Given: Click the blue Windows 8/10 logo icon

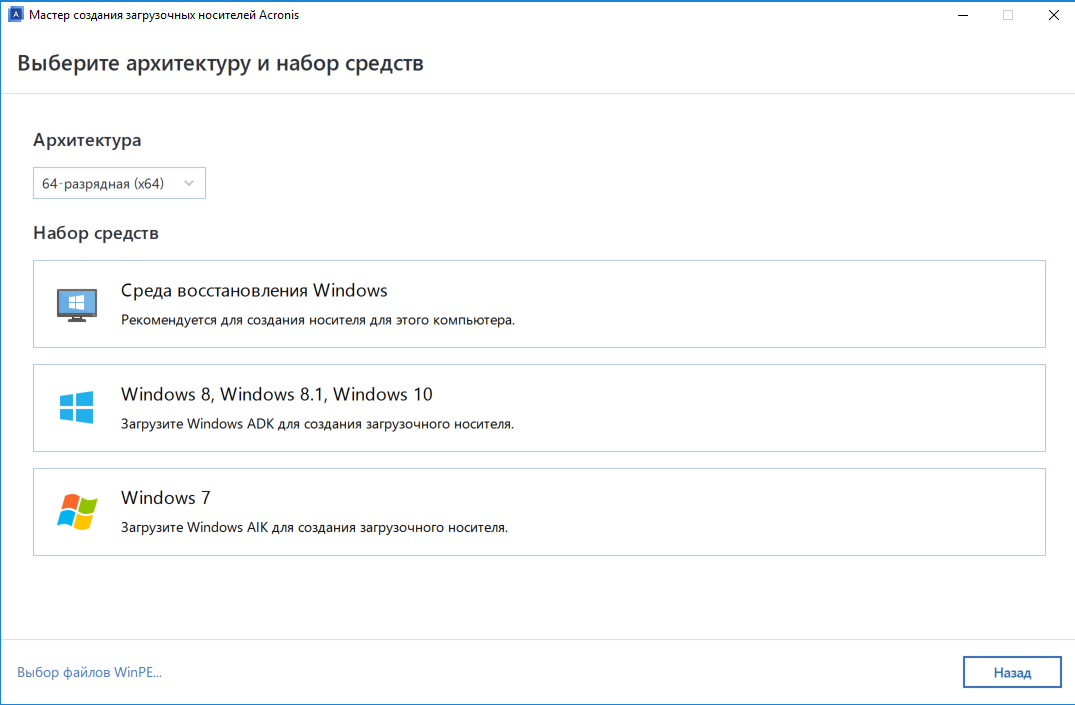Looking at the screenshot, I should pos(77,407).
